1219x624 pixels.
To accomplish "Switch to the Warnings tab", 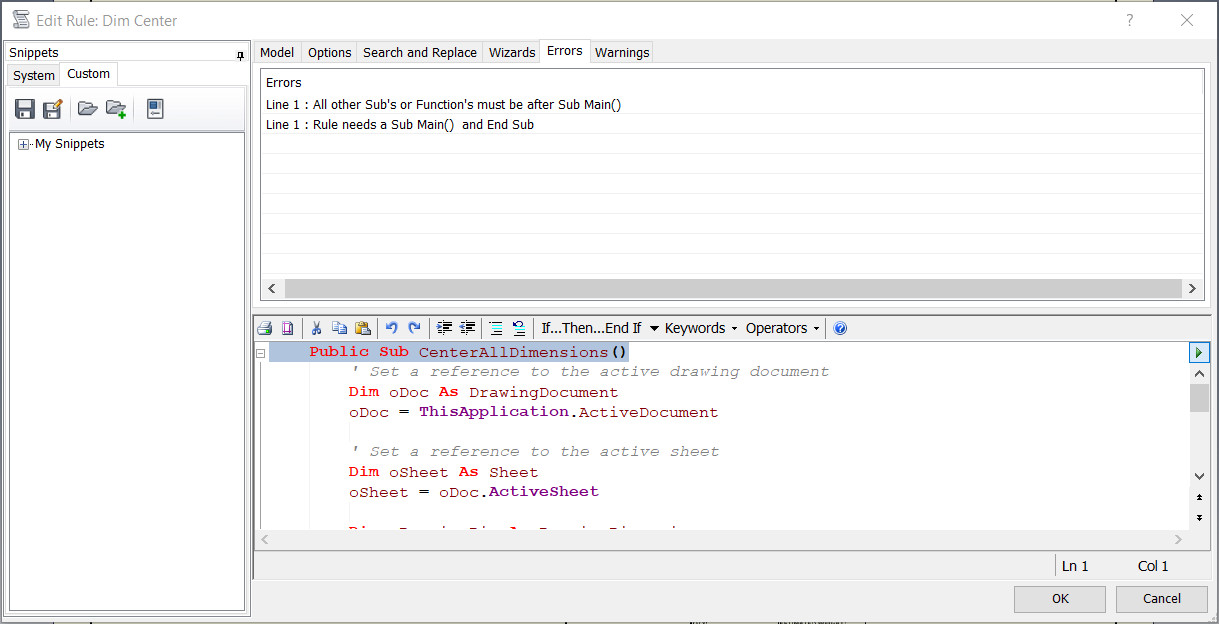I will (x=622, y=52).
